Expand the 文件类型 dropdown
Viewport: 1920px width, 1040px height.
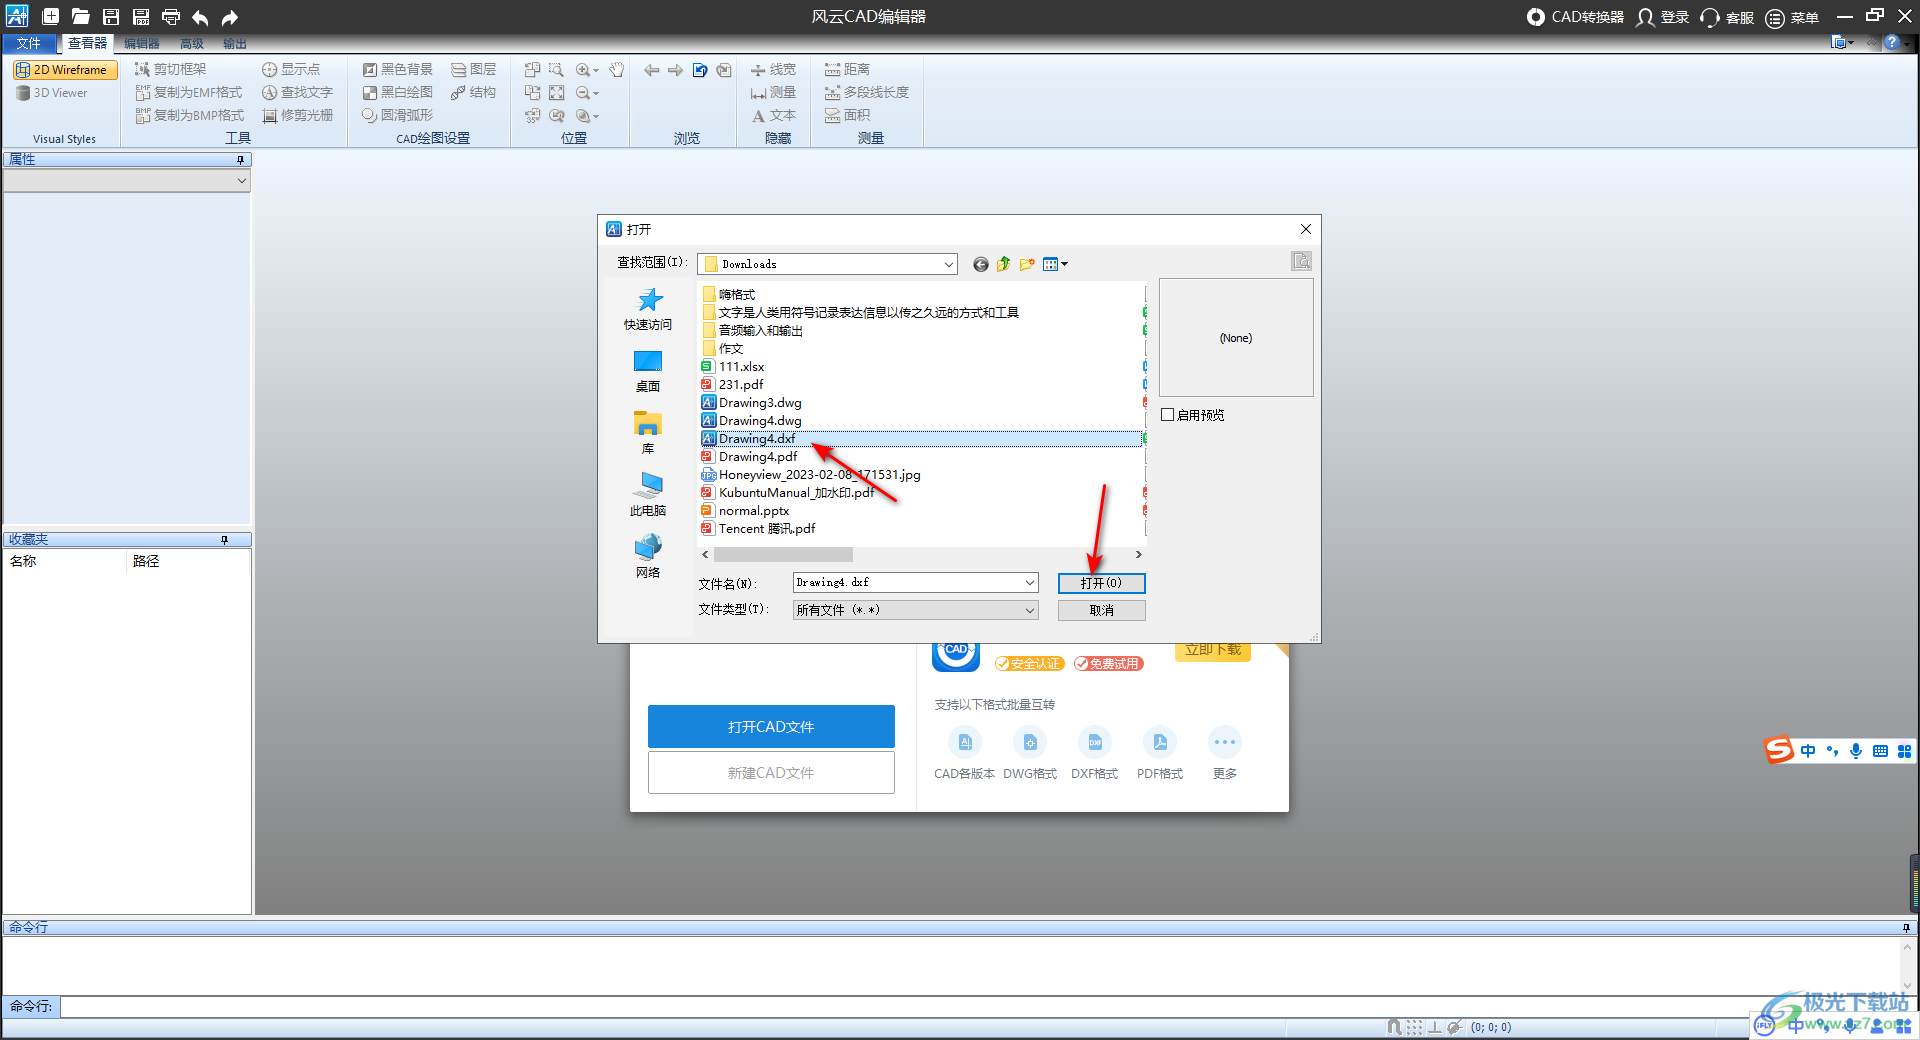click(x=1030, y=610)
